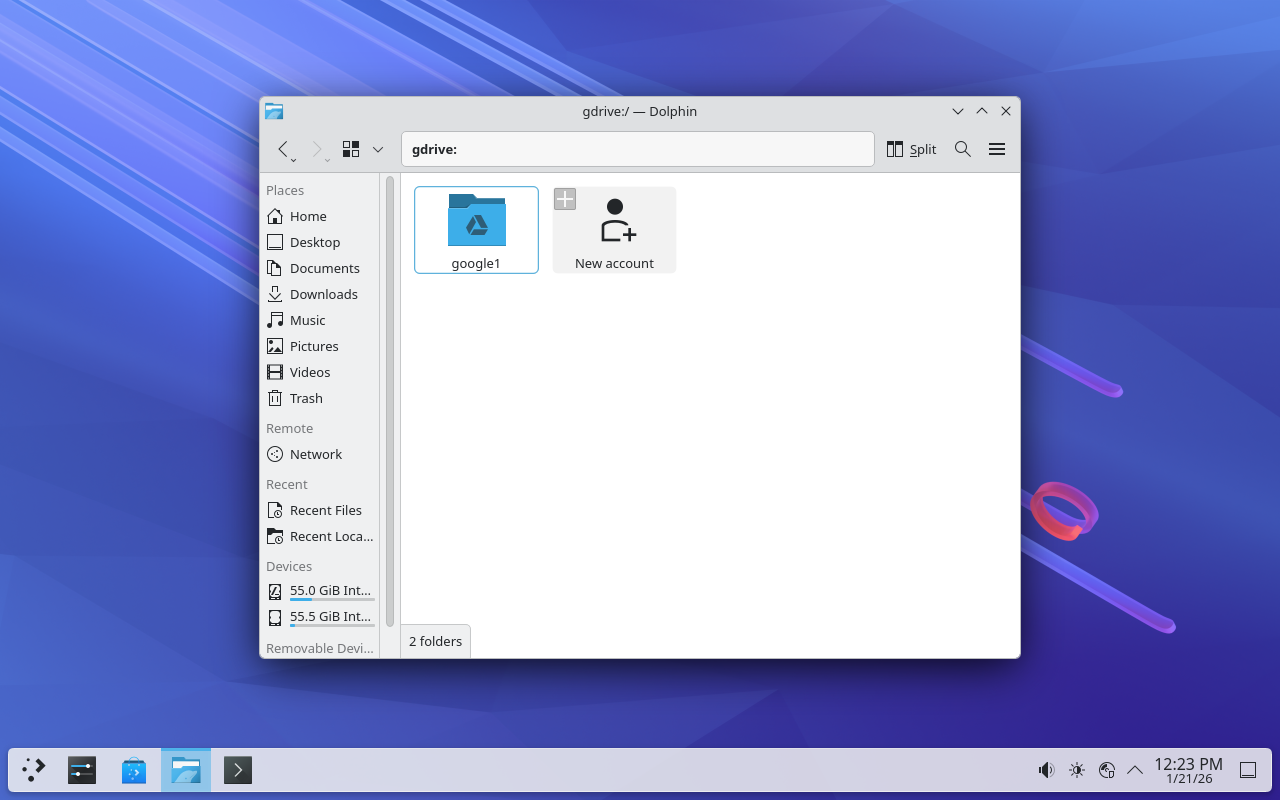1280x800 pixels.
Task: Go back with the back arrow
Action: coord(284,149)
